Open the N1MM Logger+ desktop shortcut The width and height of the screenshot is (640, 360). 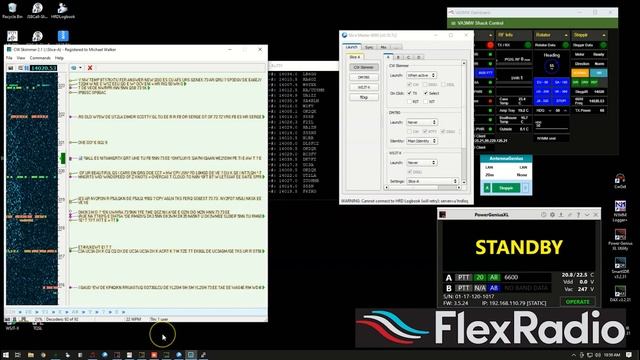[x=620, y=211]
